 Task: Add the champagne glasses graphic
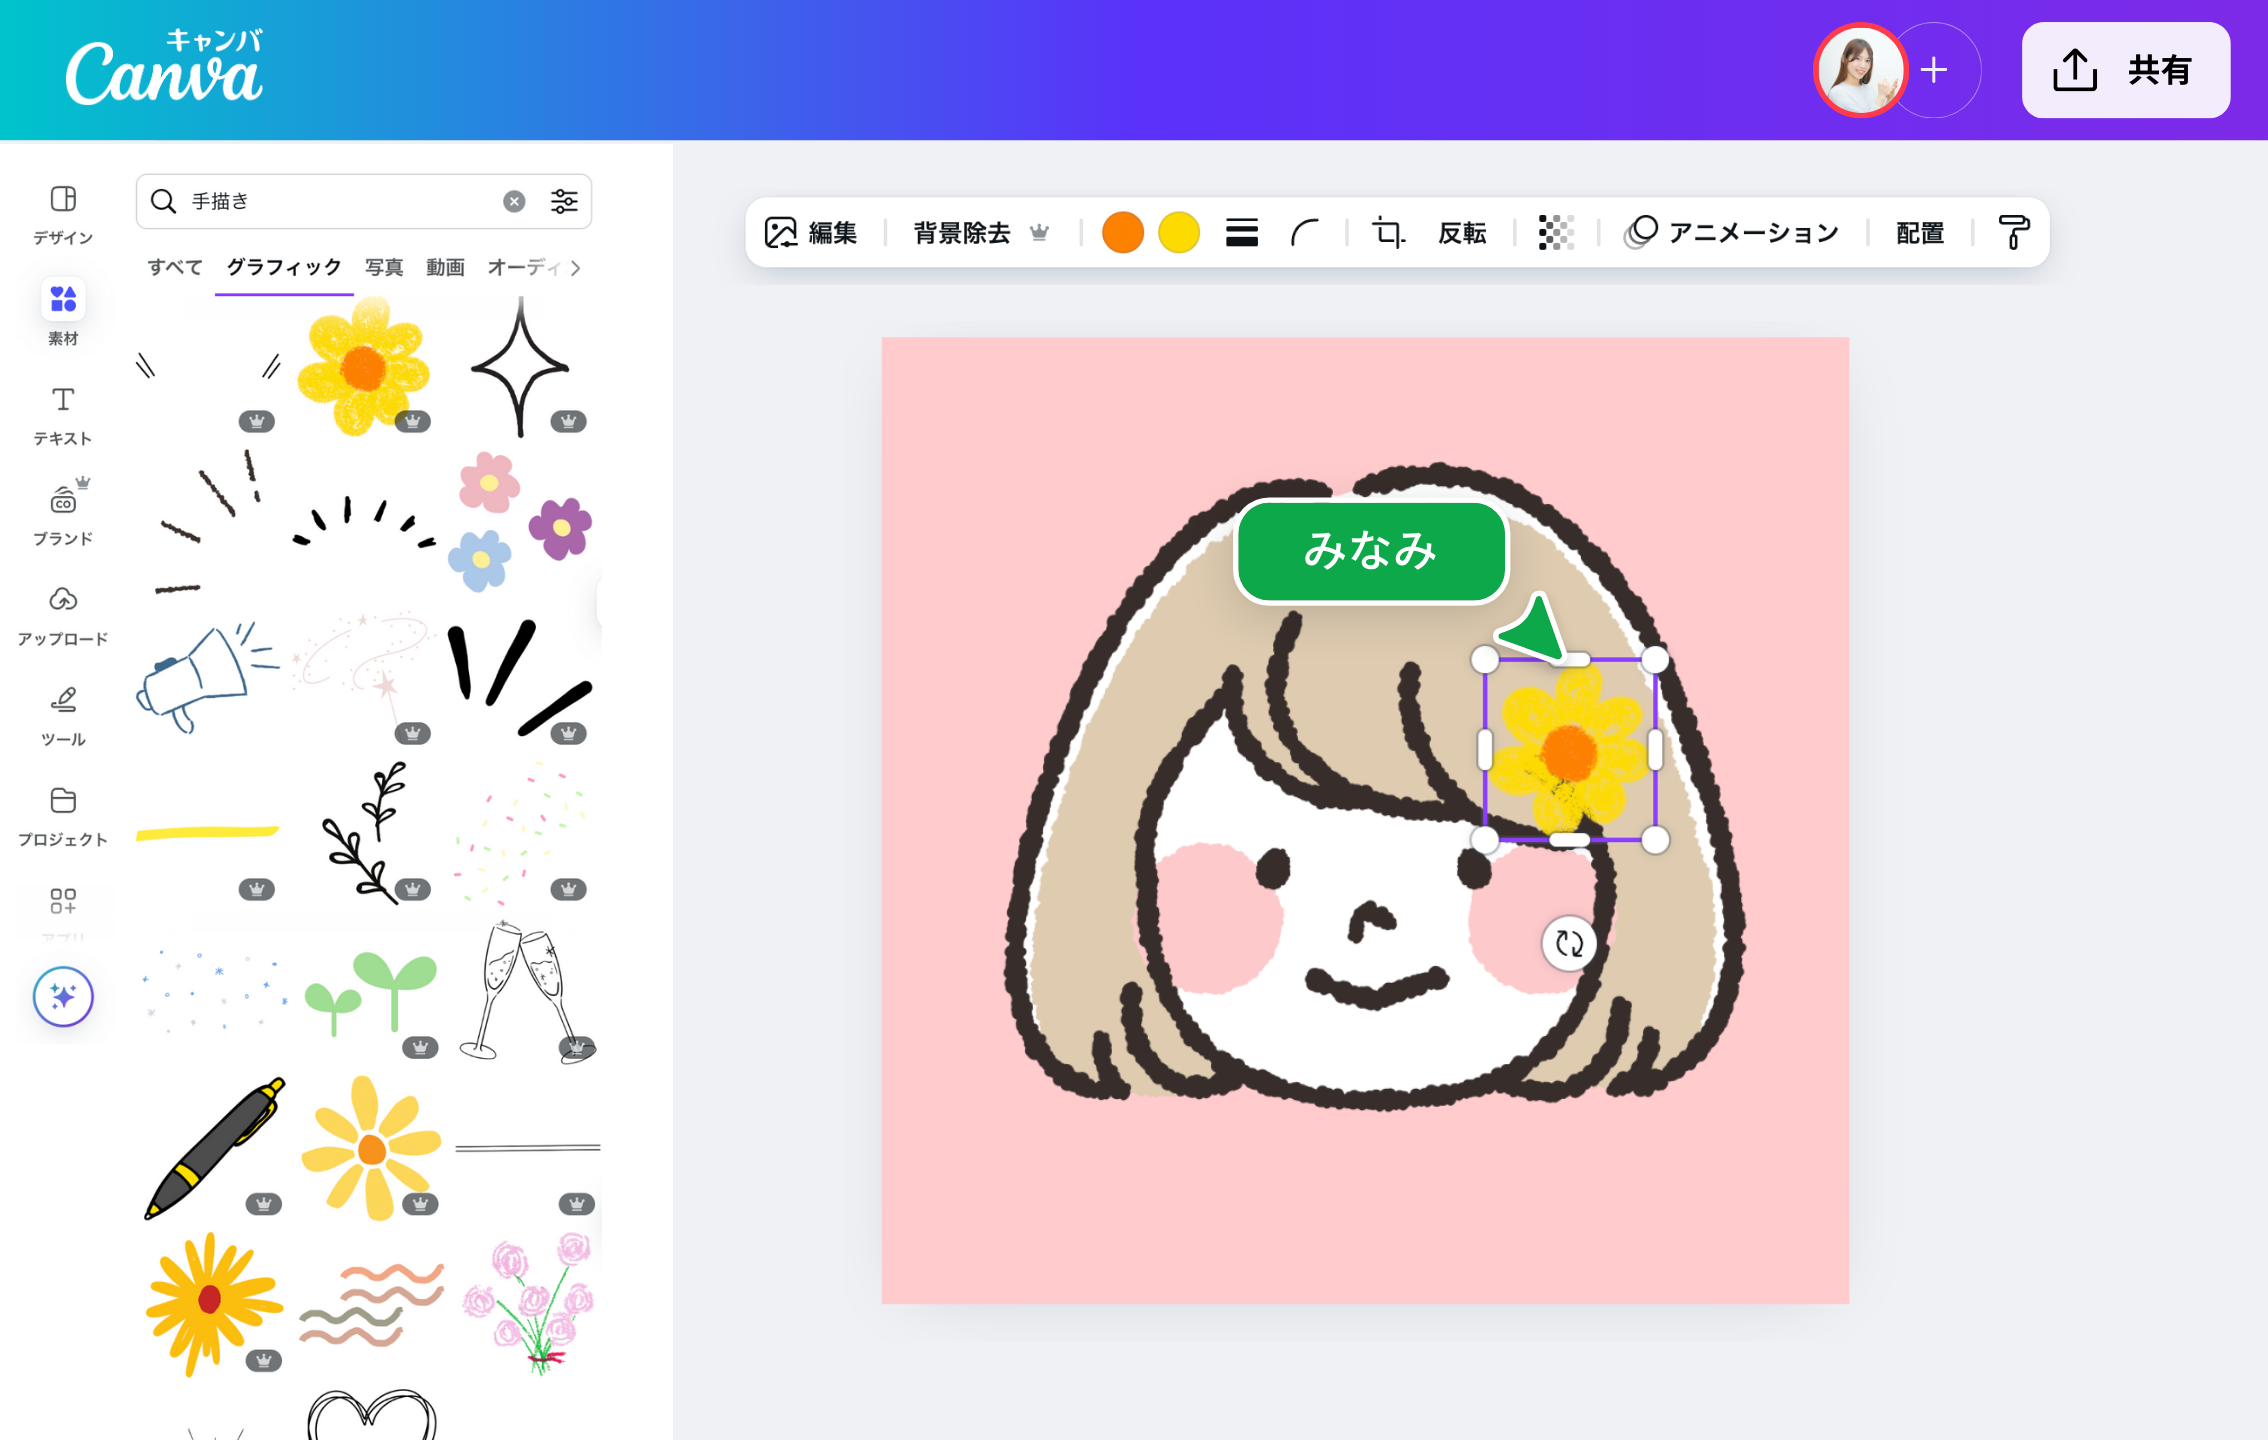(526, 991)
